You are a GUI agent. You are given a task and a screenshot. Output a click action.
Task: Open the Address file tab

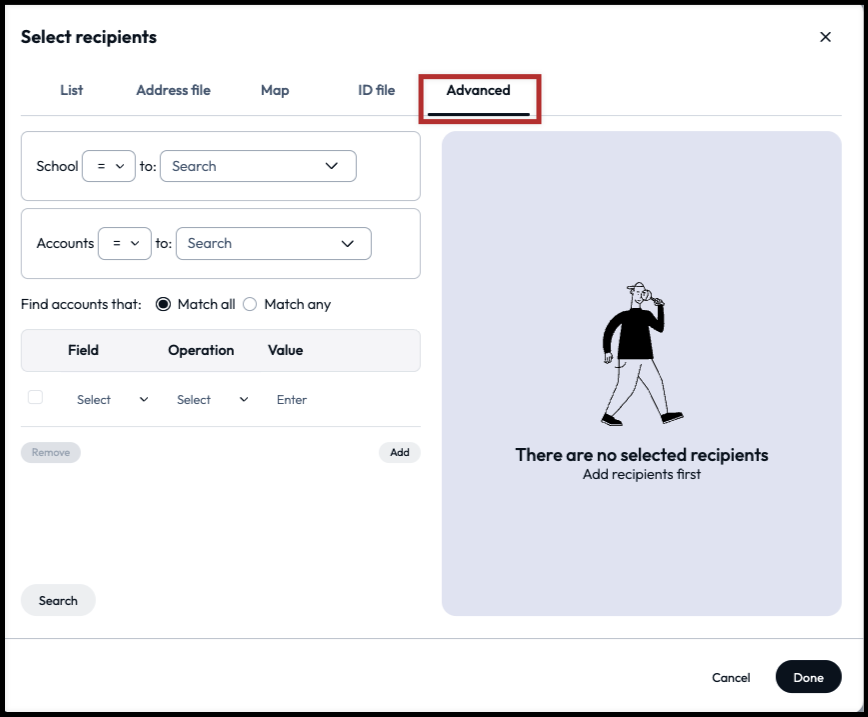tap(173, 90)
